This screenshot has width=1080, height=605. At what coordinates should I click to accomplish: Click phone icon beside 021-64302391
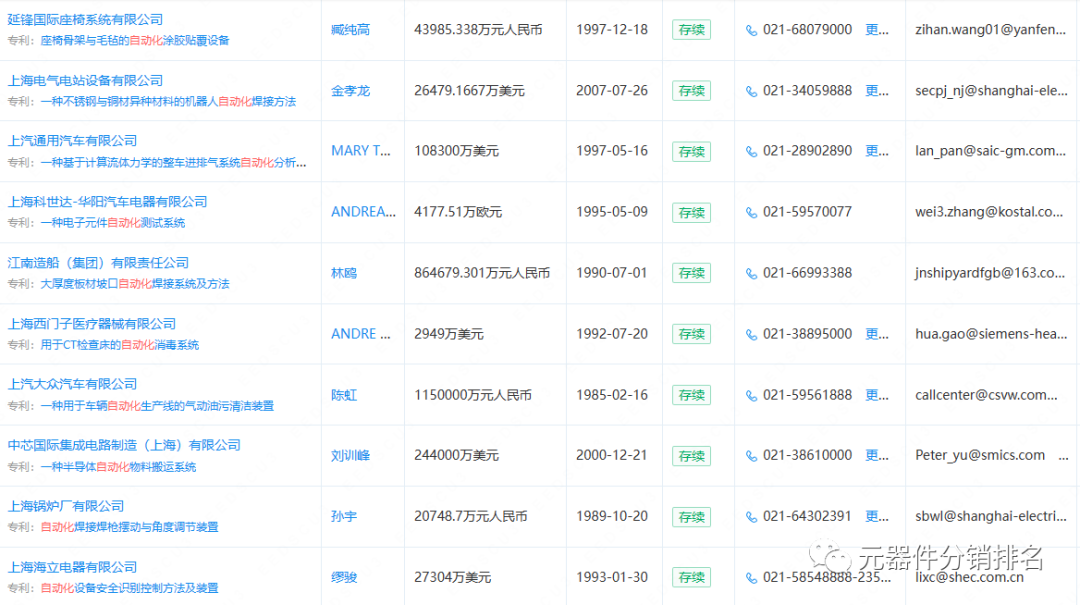[751, 517]
